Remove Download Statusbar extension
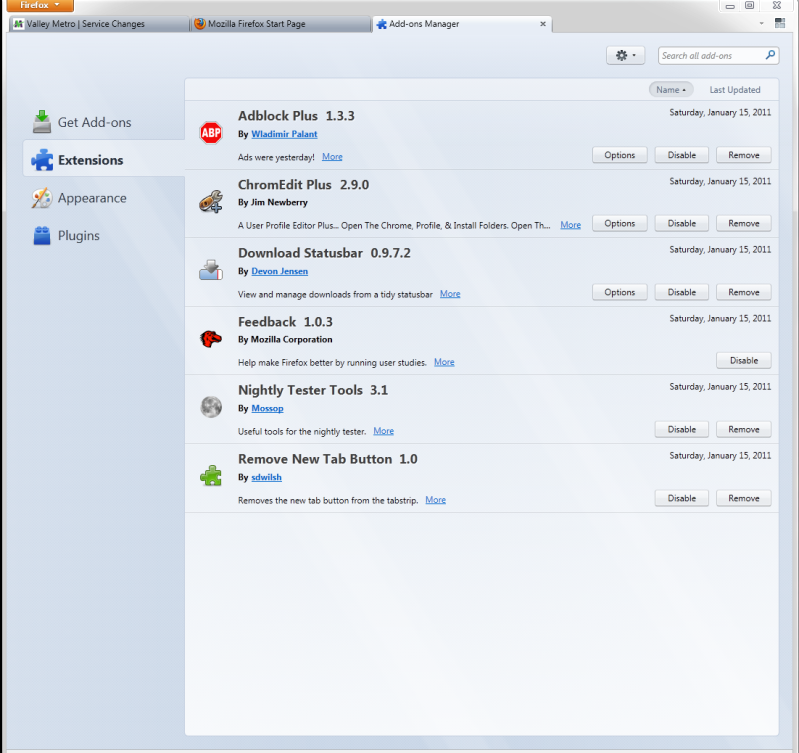799x753 pixels. [743, 292]
